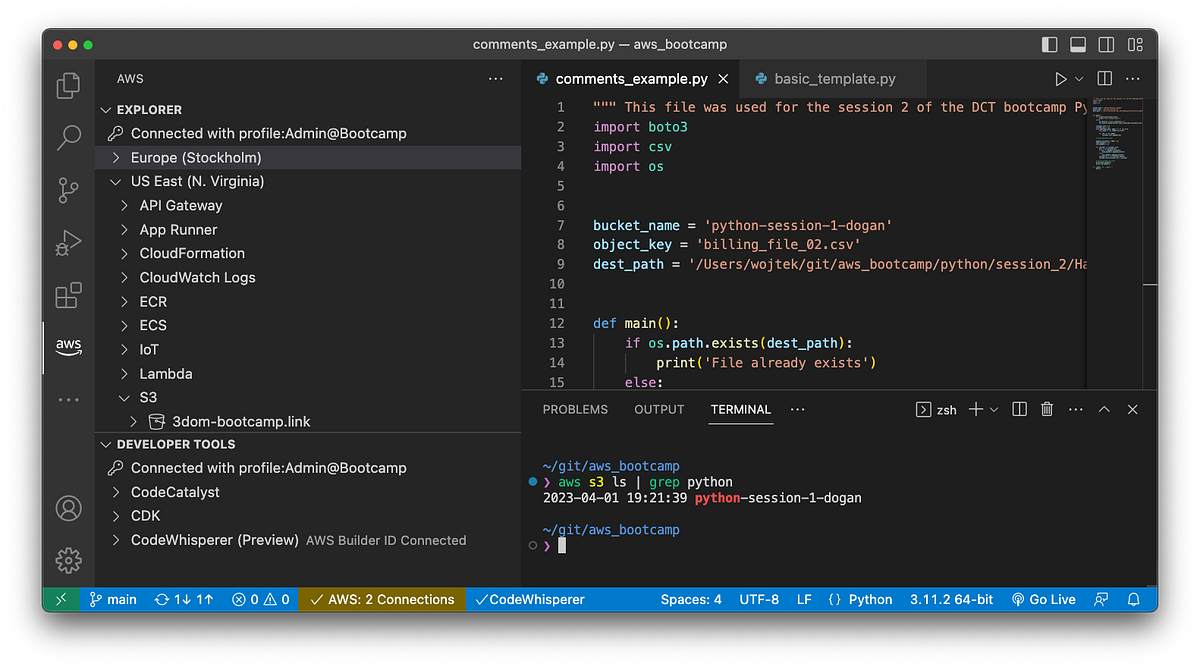Viewport: 1200px width, 668px height.
Task: Expand the Lambda node
Action: [125, 373]
